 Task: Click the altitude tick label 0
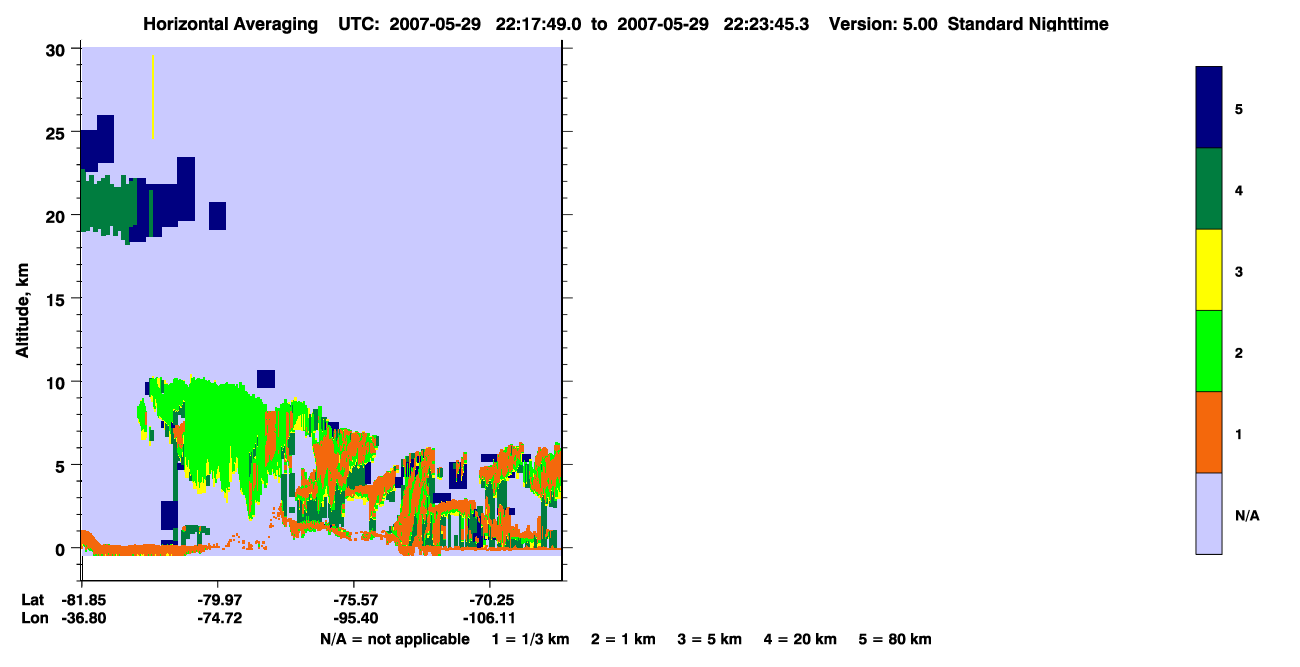tap(62, 548)
